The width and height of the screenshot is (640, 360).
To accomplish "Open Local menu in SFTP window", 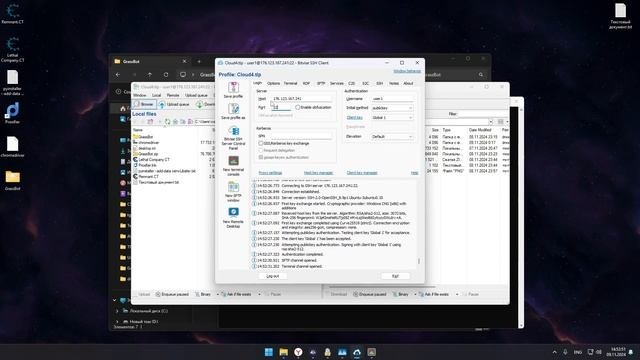I will (x=157, y=95).
